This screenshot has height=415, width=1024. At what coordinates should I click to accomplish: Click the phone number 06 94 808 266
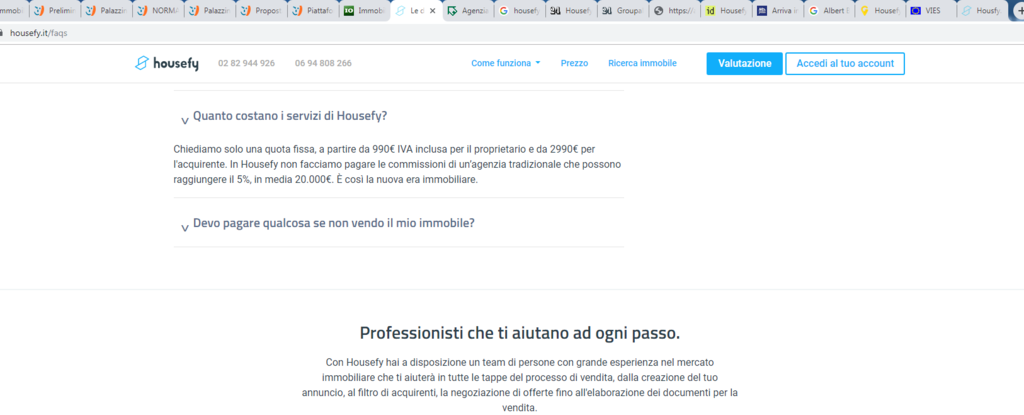(323, 63)
